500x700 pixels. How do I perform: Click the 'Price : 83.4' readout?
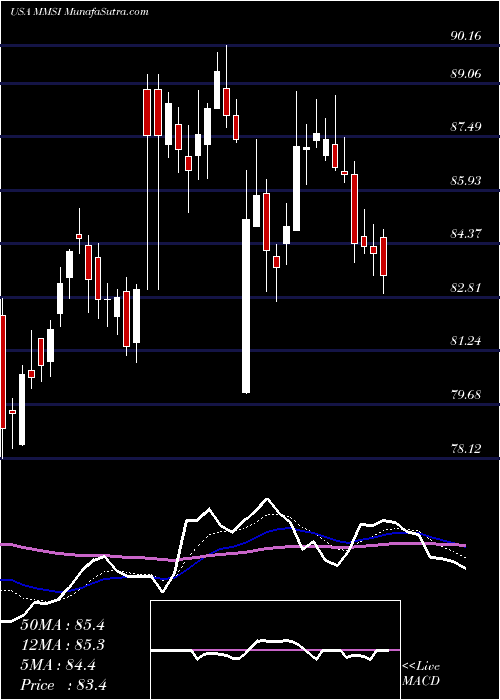tap(63, 685)
